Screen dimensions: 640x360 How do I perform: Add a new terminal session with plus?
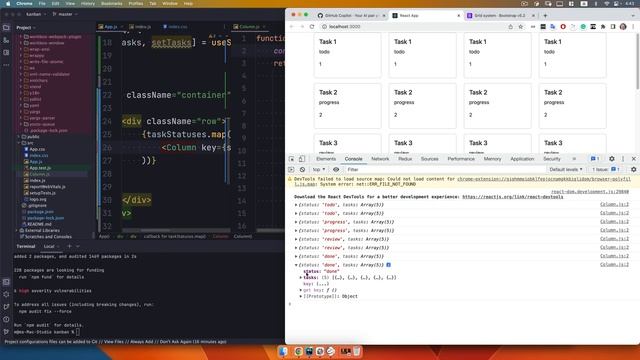[69, 246]
